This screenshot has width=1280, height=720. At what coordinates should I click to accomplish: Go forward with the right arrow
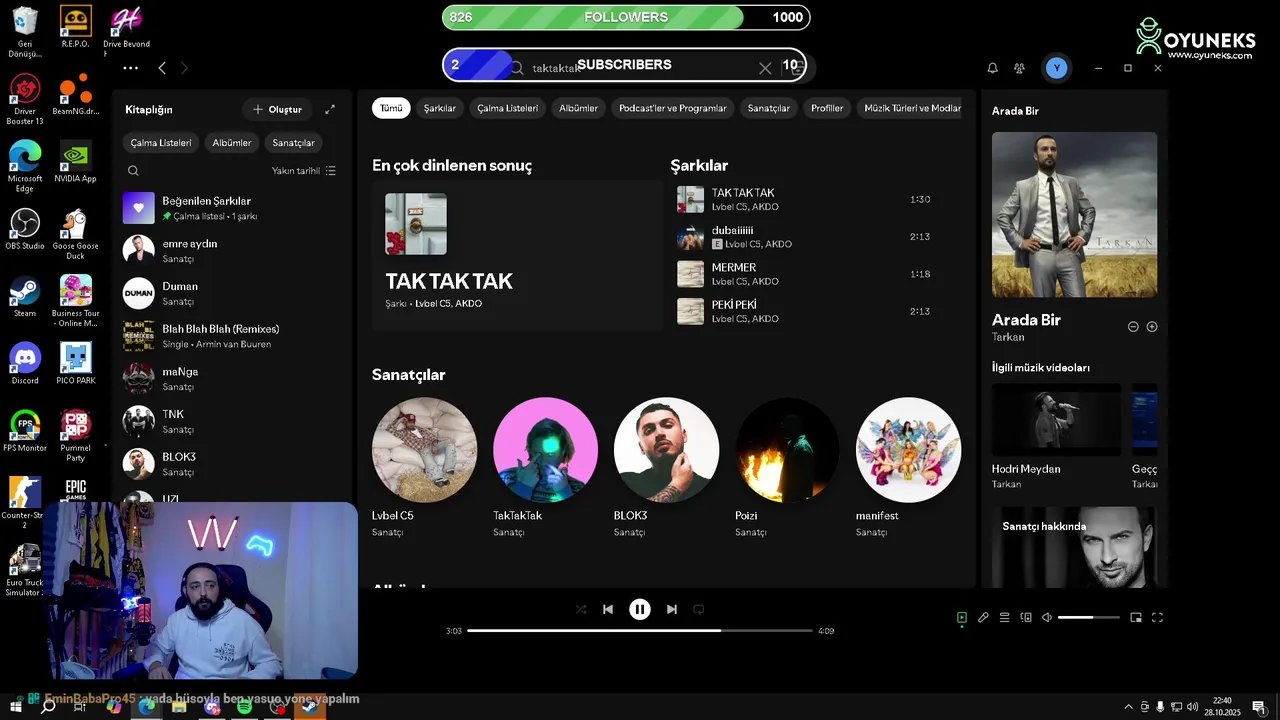pyautogui.click(x=184, y=68)
